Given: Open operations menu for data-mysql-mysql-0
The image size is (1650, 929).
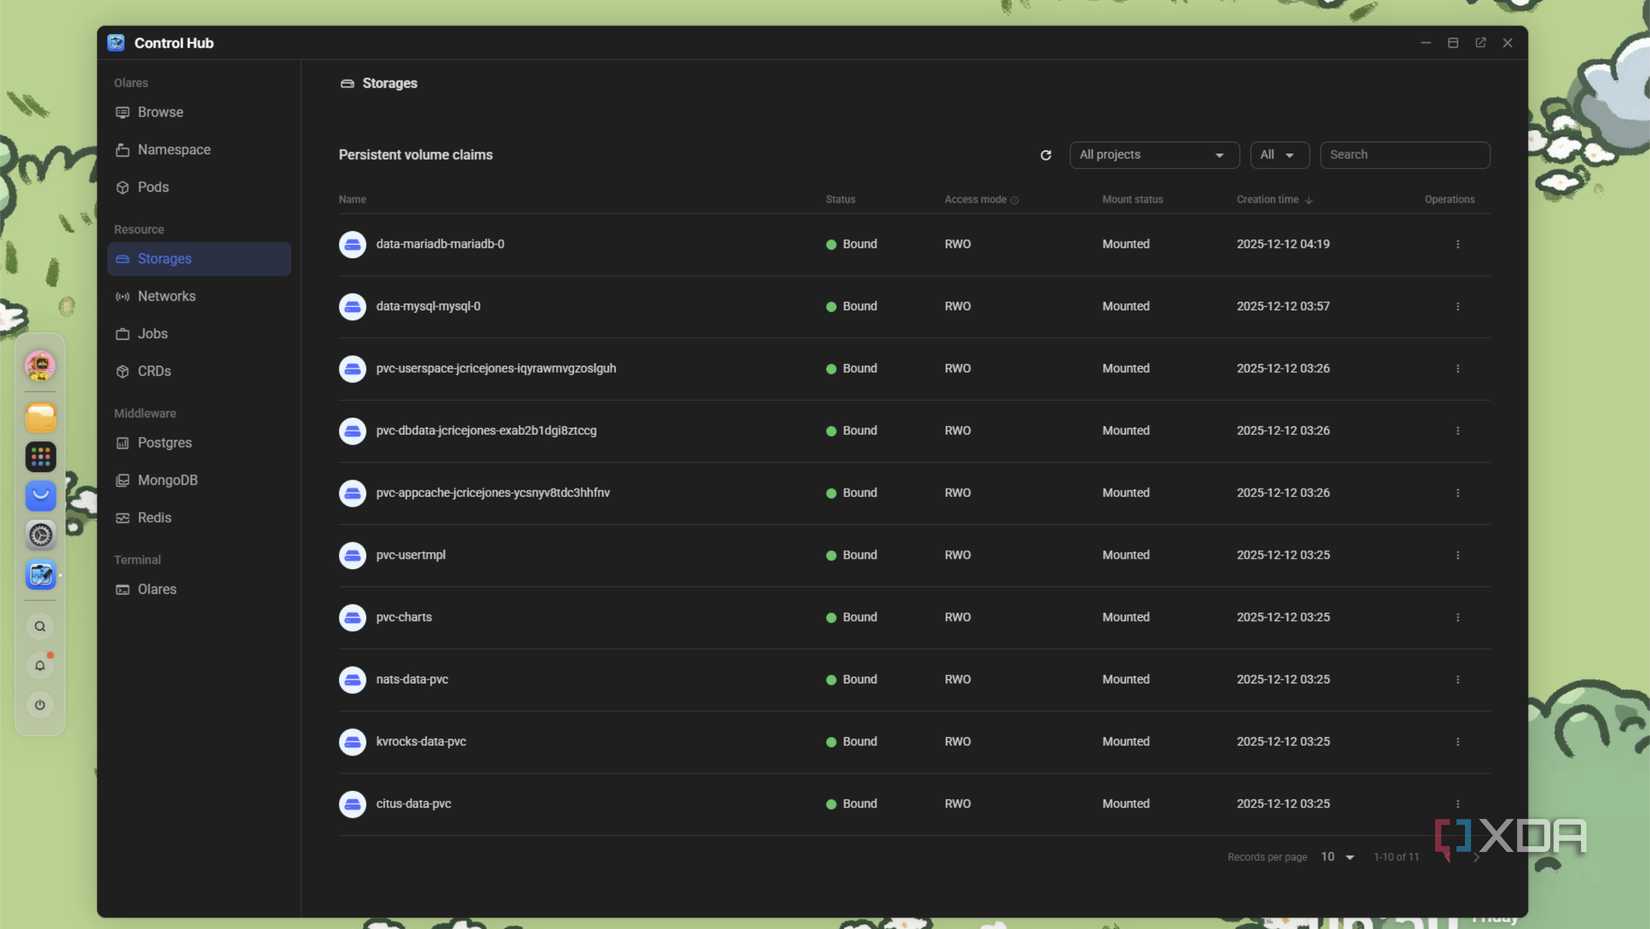Looking at the screenshot, I should [x=1457, y=306].
